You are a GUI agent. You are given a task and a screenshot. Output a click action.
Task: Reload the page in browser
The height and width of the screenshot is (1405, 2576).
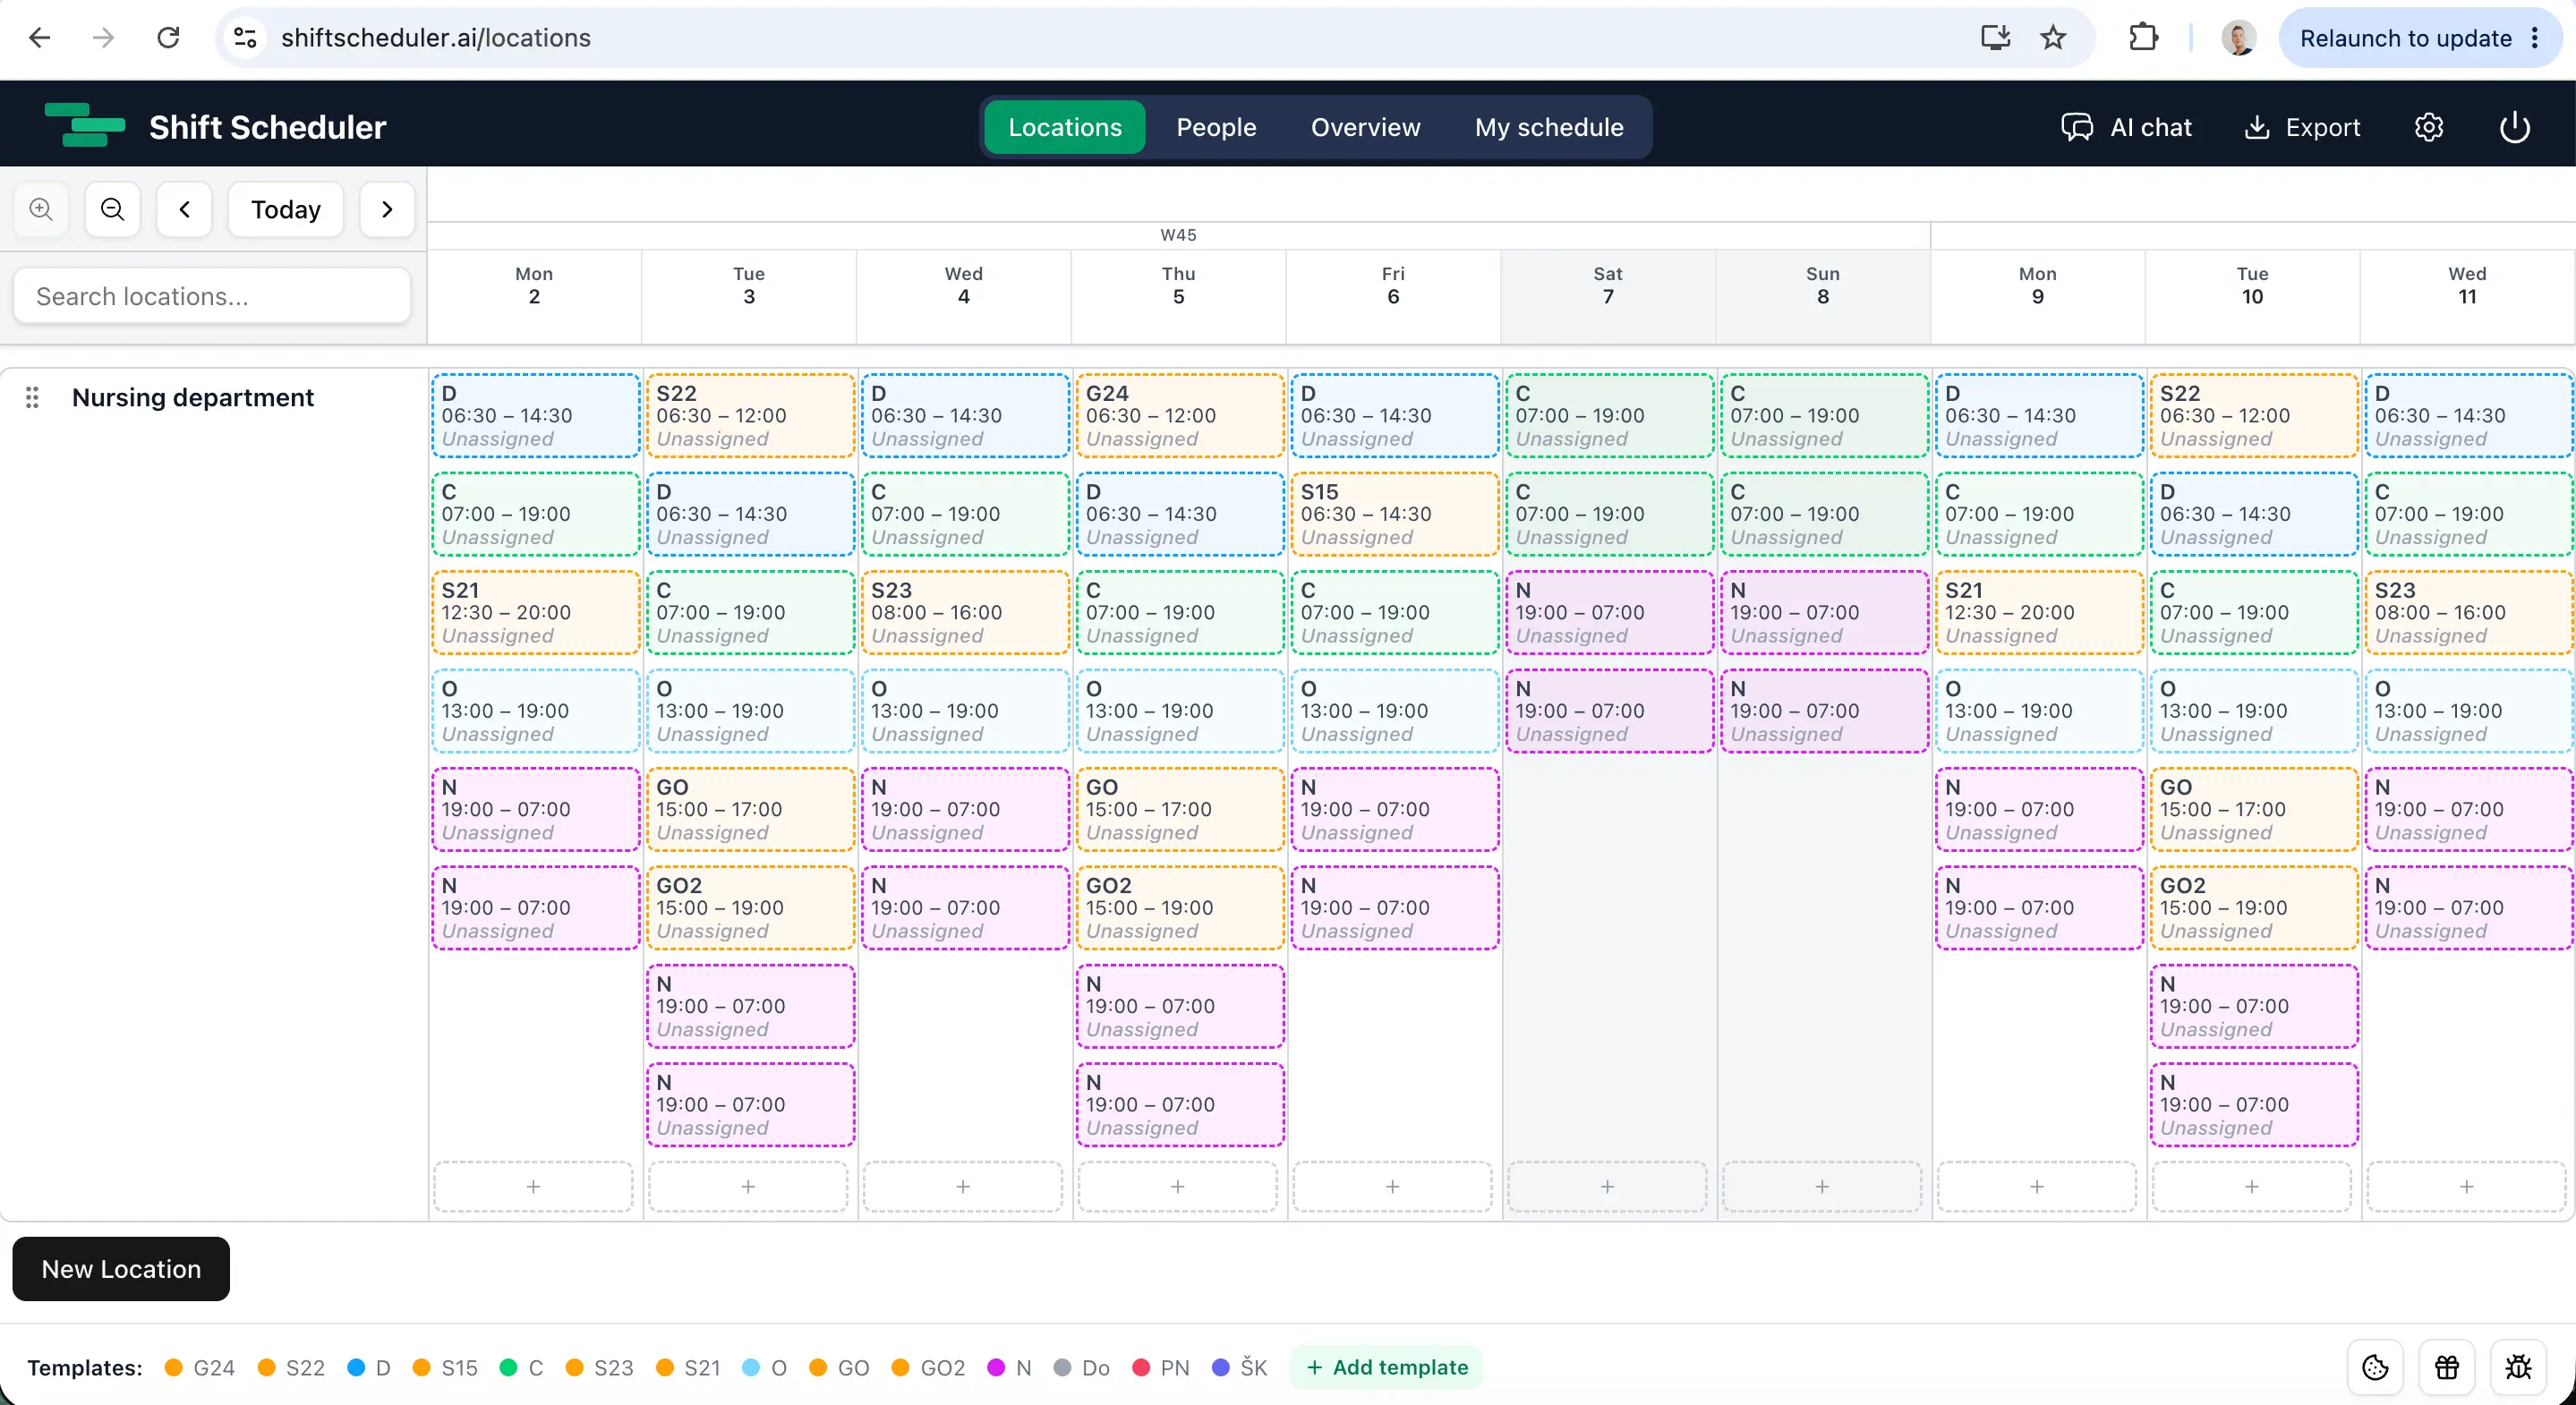(x=168, y=38)
